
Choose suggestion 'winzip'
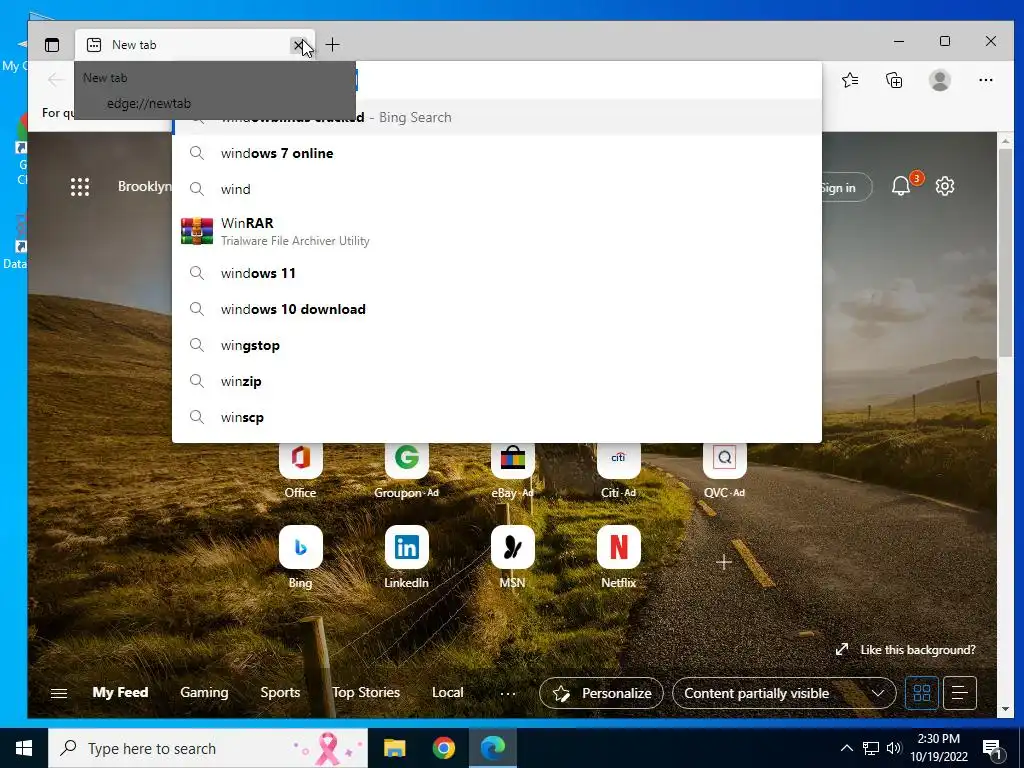(496, 381)
